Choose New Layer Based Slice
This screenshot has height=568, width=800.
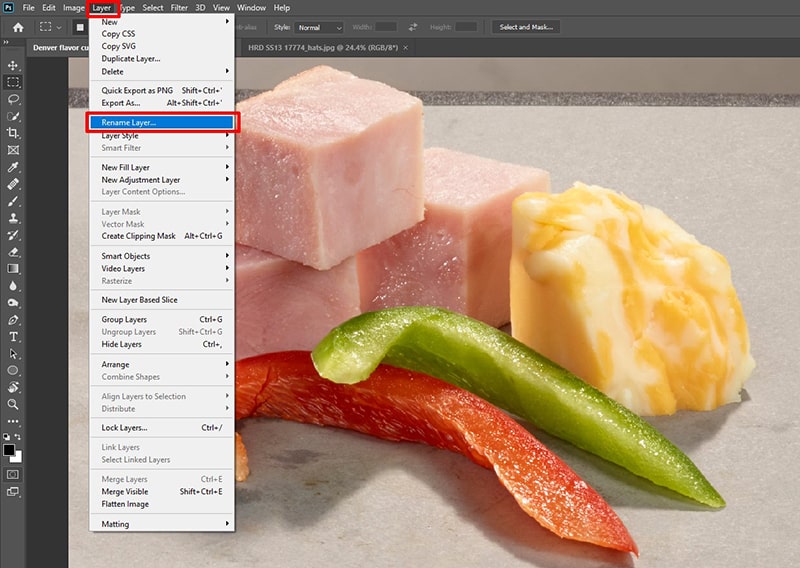click(x=162, y=300)
